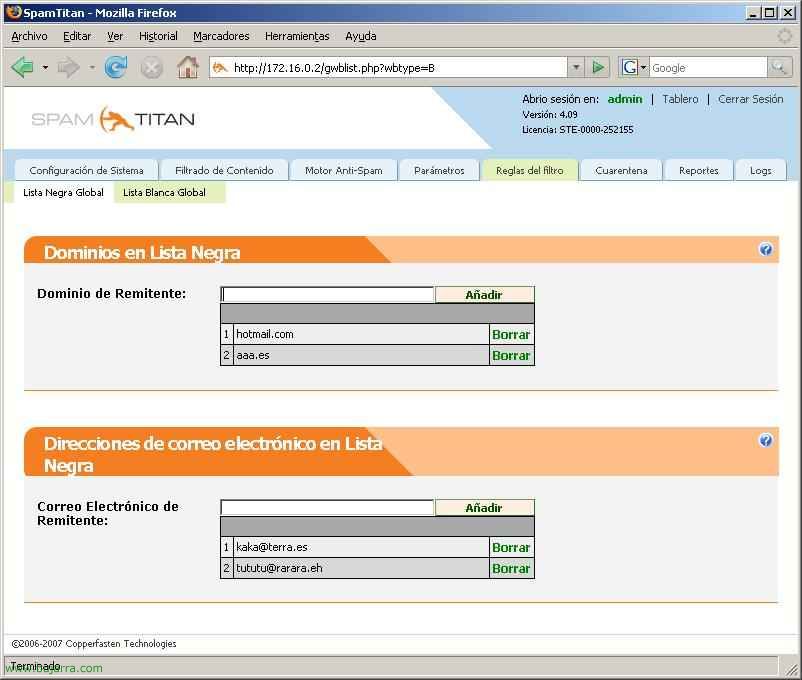Click the site favicon in the address bar
This screenshot has height=680, width=802.
tap(220, 68)
